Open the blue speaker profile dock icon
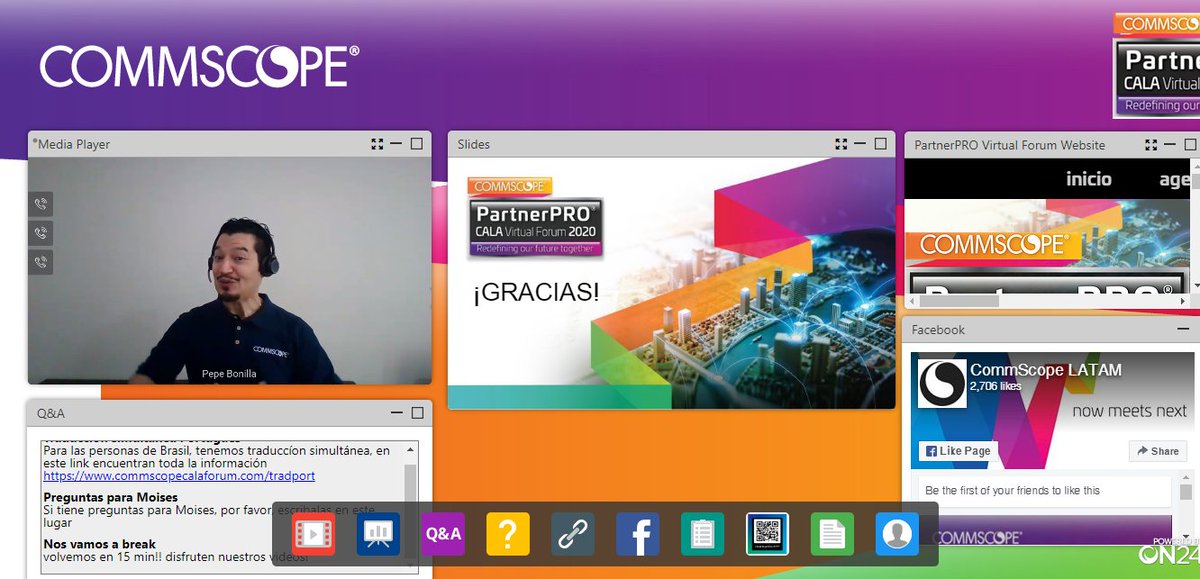1200x579 pixels. (897, 534)
